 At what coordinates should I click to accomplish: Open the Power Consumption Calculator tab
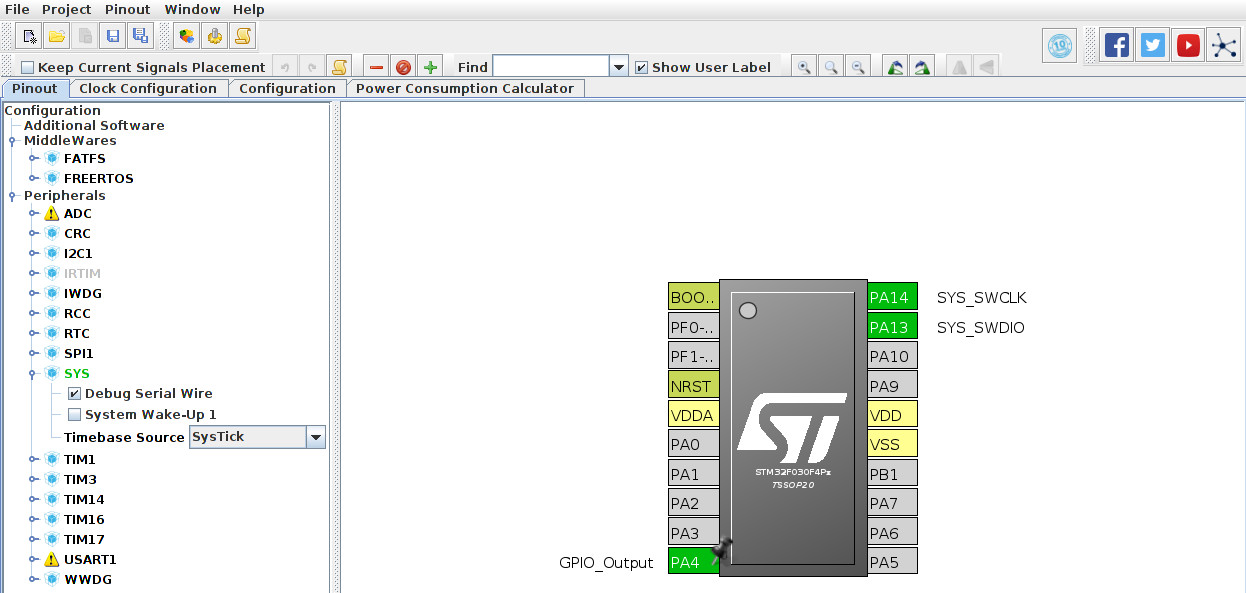pyautogui.click(x=465, y=89)
